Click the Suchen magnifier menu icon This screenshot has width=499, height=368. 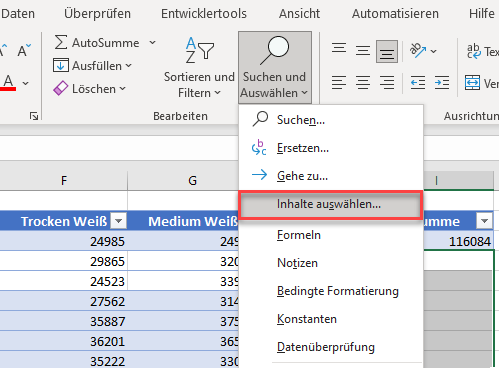coord(260,119)
